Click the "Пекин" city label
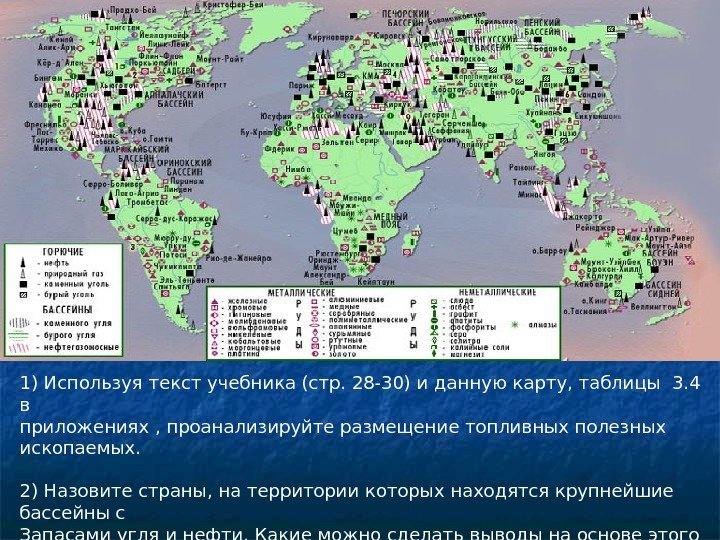720x540 pixels. [544, 99]
